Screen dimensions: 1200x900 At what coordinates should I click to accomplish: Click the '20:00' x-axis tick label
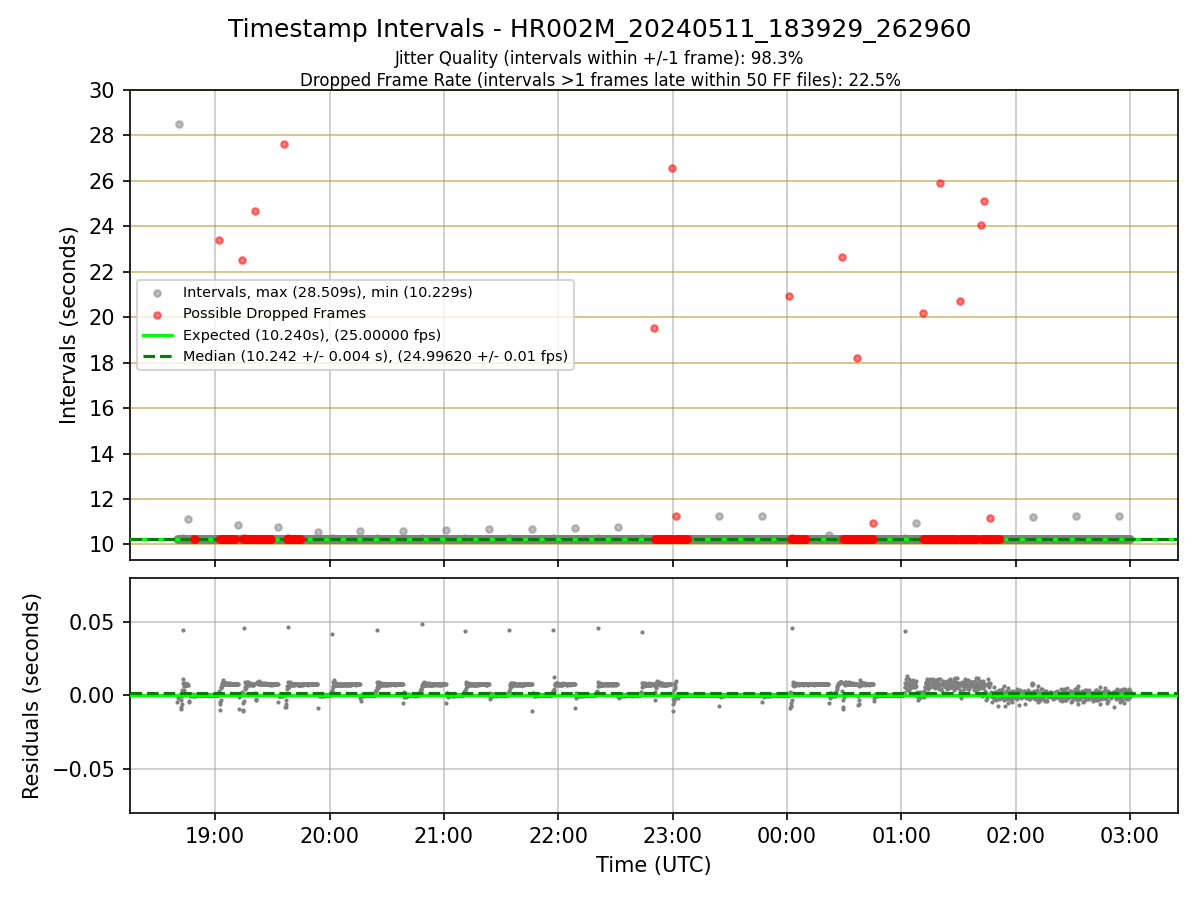[330, 837]
